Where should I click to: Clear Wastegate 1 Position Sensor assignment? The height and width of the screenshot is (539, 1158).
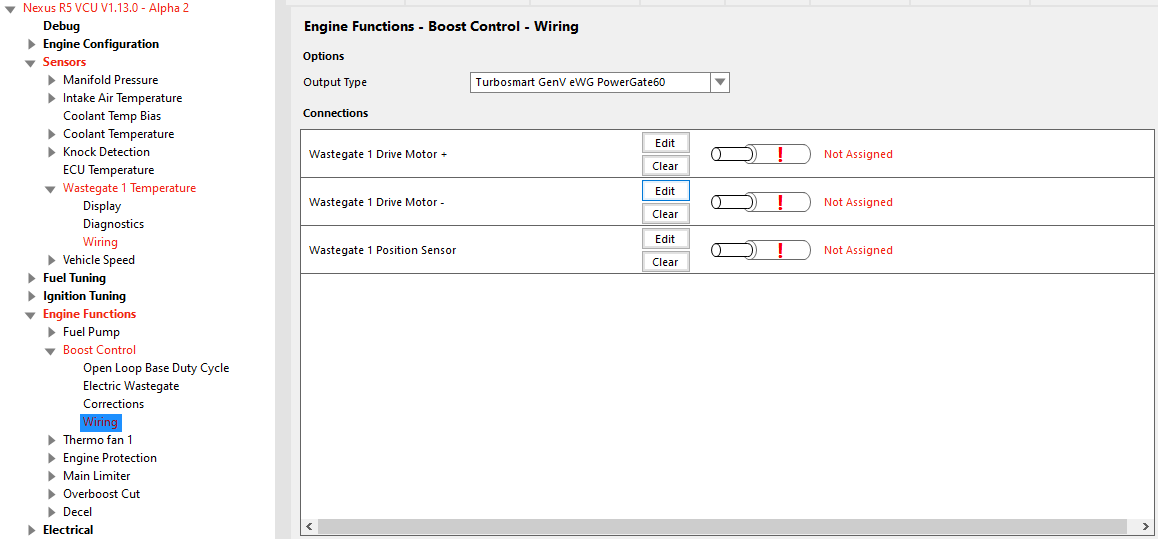pyautogui.click(x=665, y=261)
